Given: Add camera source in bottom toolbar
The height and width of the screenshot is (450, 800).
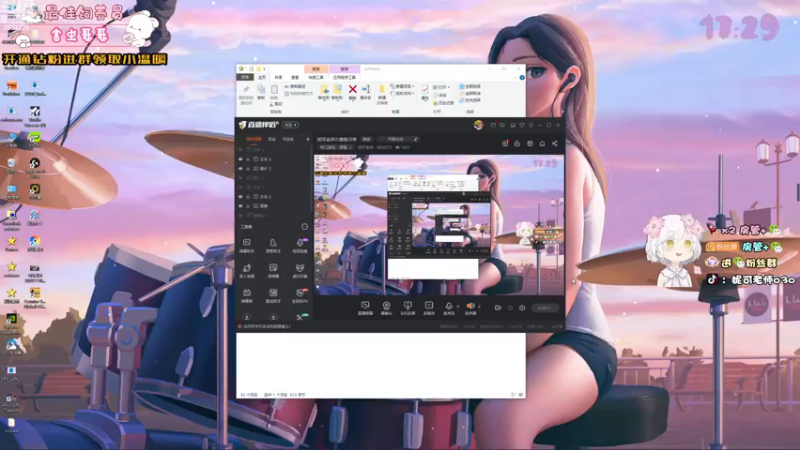Looking at the screenshot, I should coord(386,306).
